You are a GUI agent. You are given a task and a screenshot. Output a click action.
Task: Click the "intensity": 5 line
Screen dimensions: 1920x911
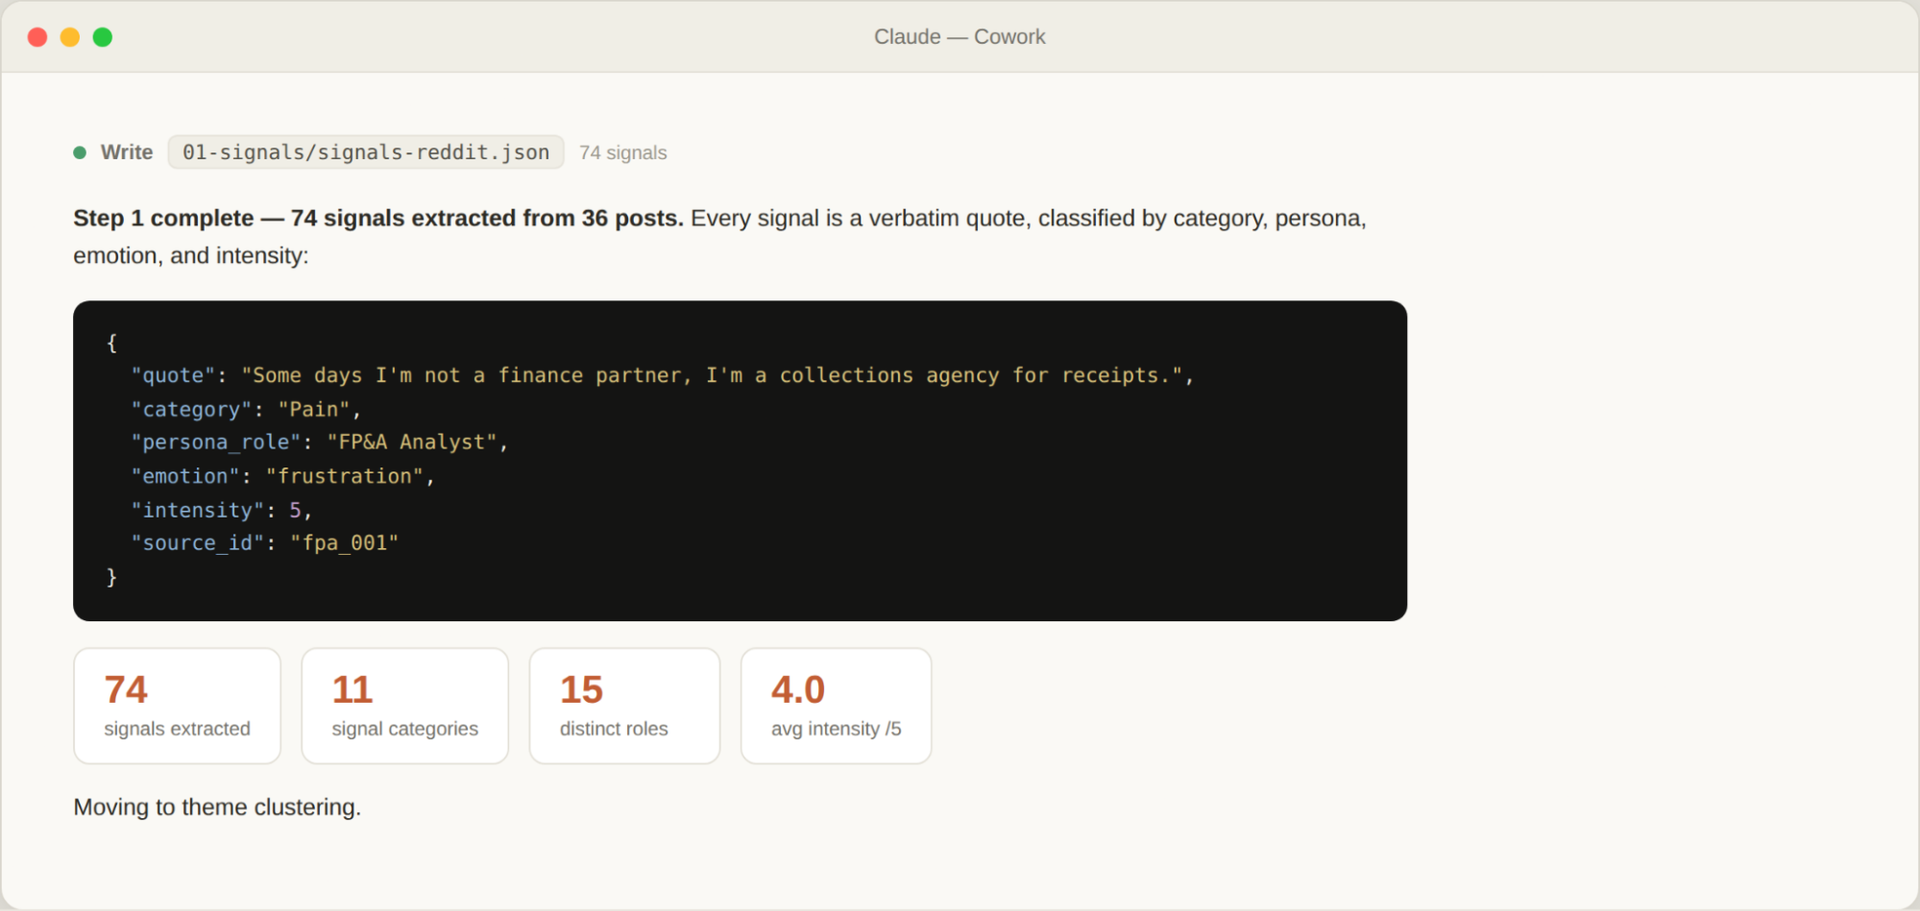coord(222,510)
